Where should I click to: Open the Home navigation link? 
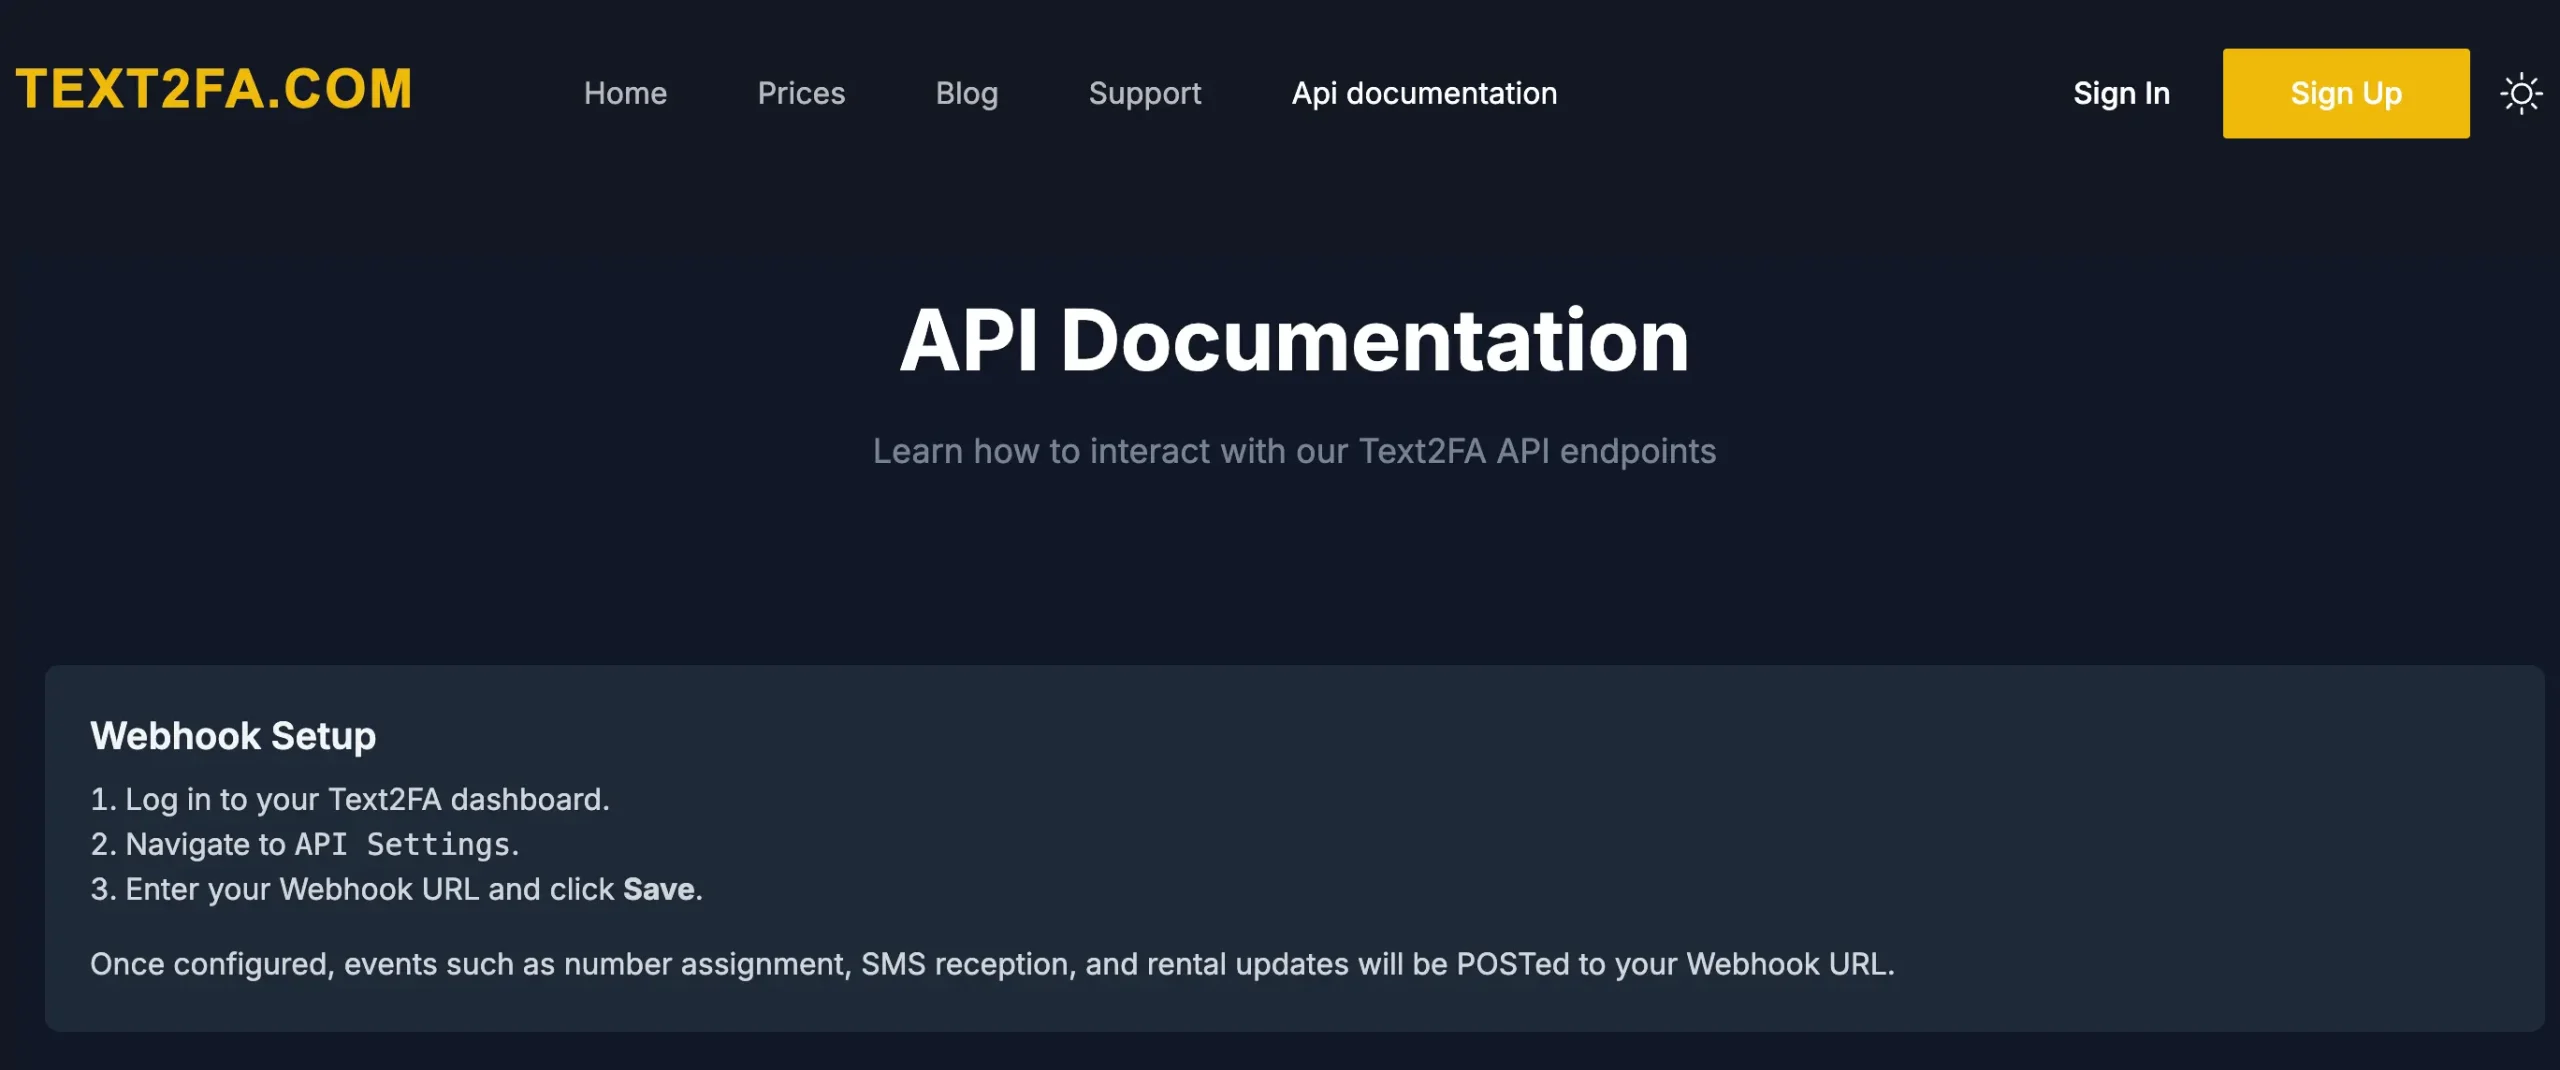(625, 93)
